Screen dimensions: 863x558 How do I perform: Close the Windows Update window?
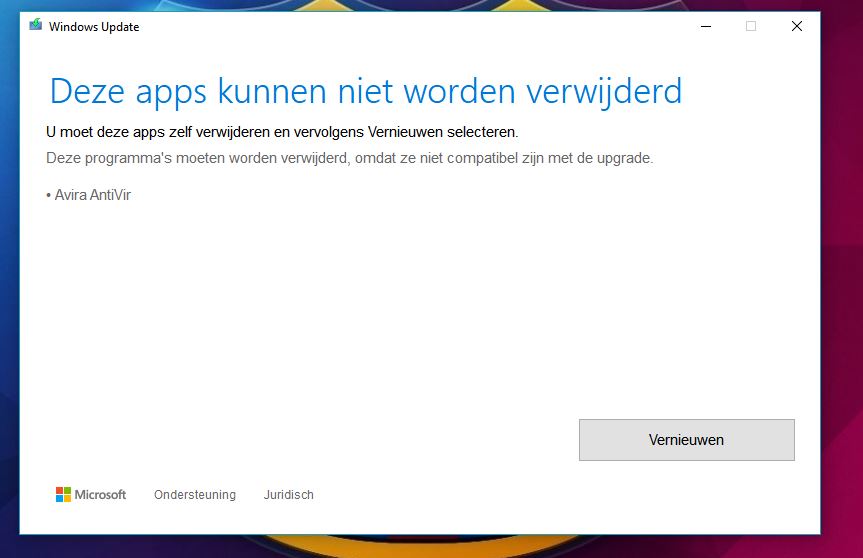tap(796, 26)
